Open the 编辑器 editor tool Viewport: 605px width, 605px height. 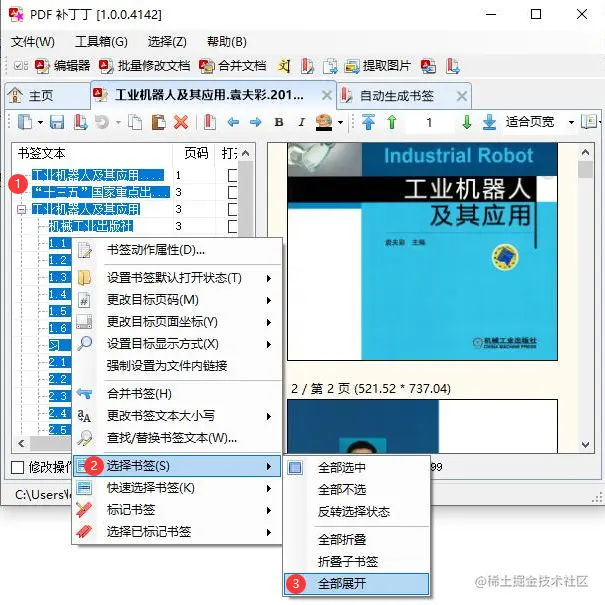click(x=62, y=66)
